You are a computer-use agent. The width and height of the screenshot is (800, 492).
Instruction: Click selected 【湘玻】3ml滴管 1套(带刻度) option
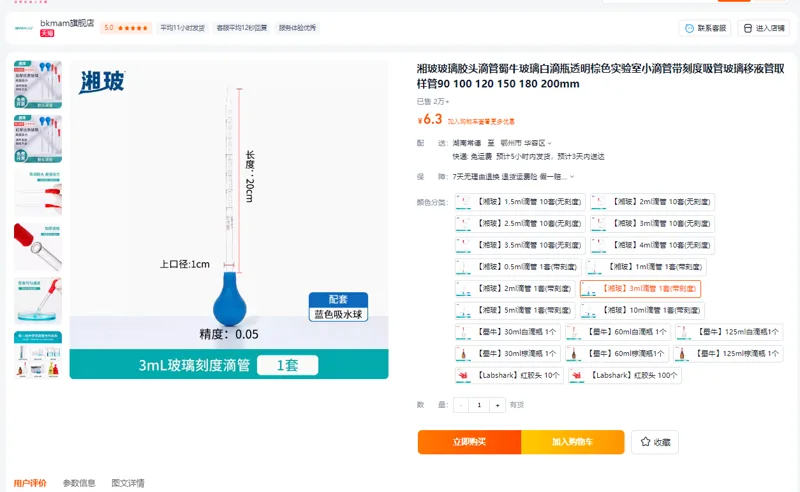click(640, 288)
